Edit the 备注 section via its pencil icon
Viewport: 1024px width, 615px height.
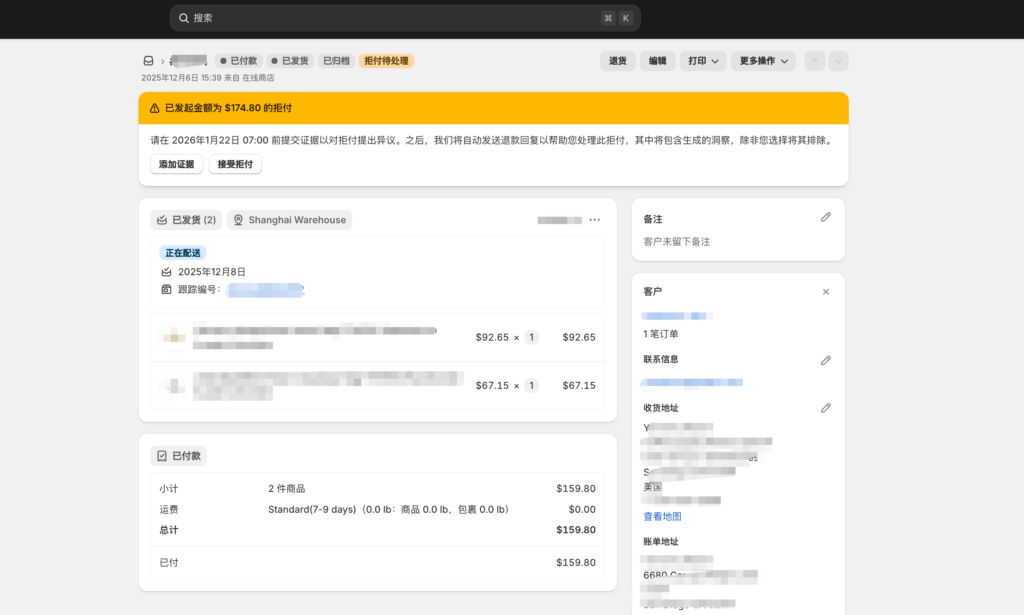pyautogui.click(x=826, y=217)
